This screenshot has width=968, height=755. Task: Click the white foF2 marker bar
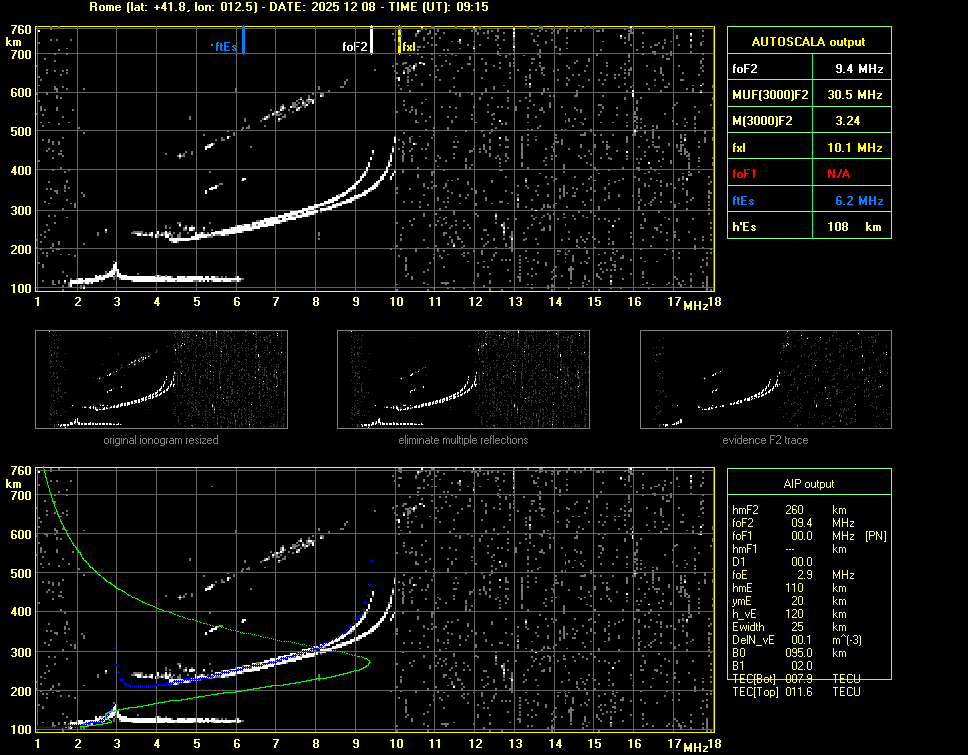[x=372, y=41]
